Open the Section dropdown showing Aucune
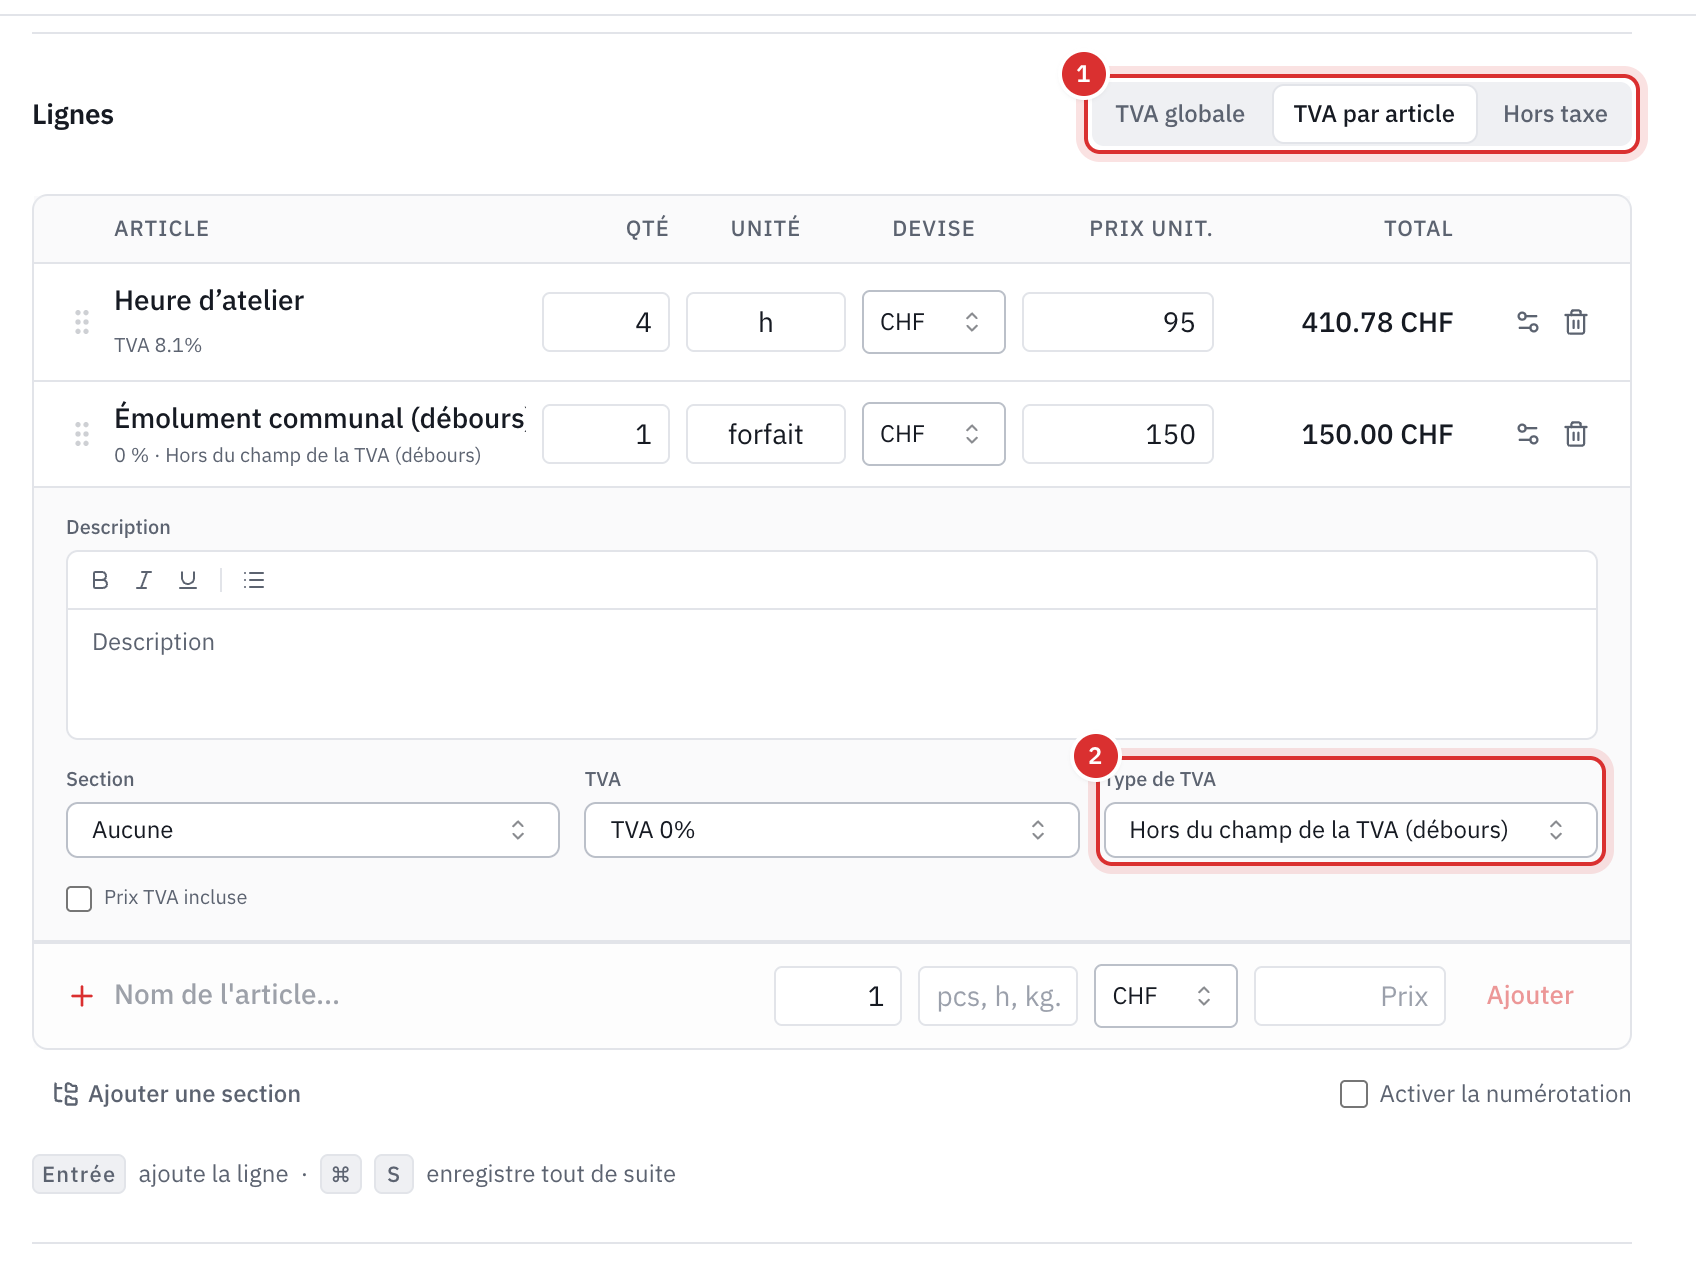 pos(313,830)
